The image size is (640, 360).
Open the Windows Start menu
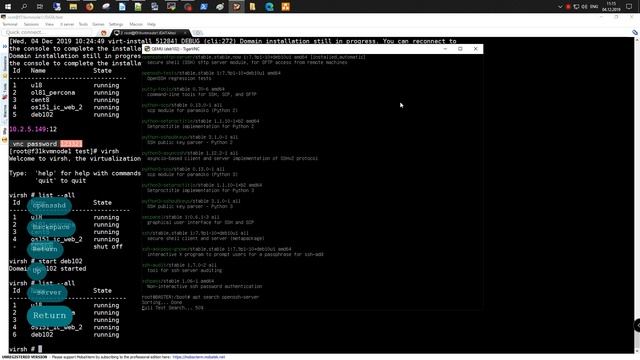click(8, 7)
